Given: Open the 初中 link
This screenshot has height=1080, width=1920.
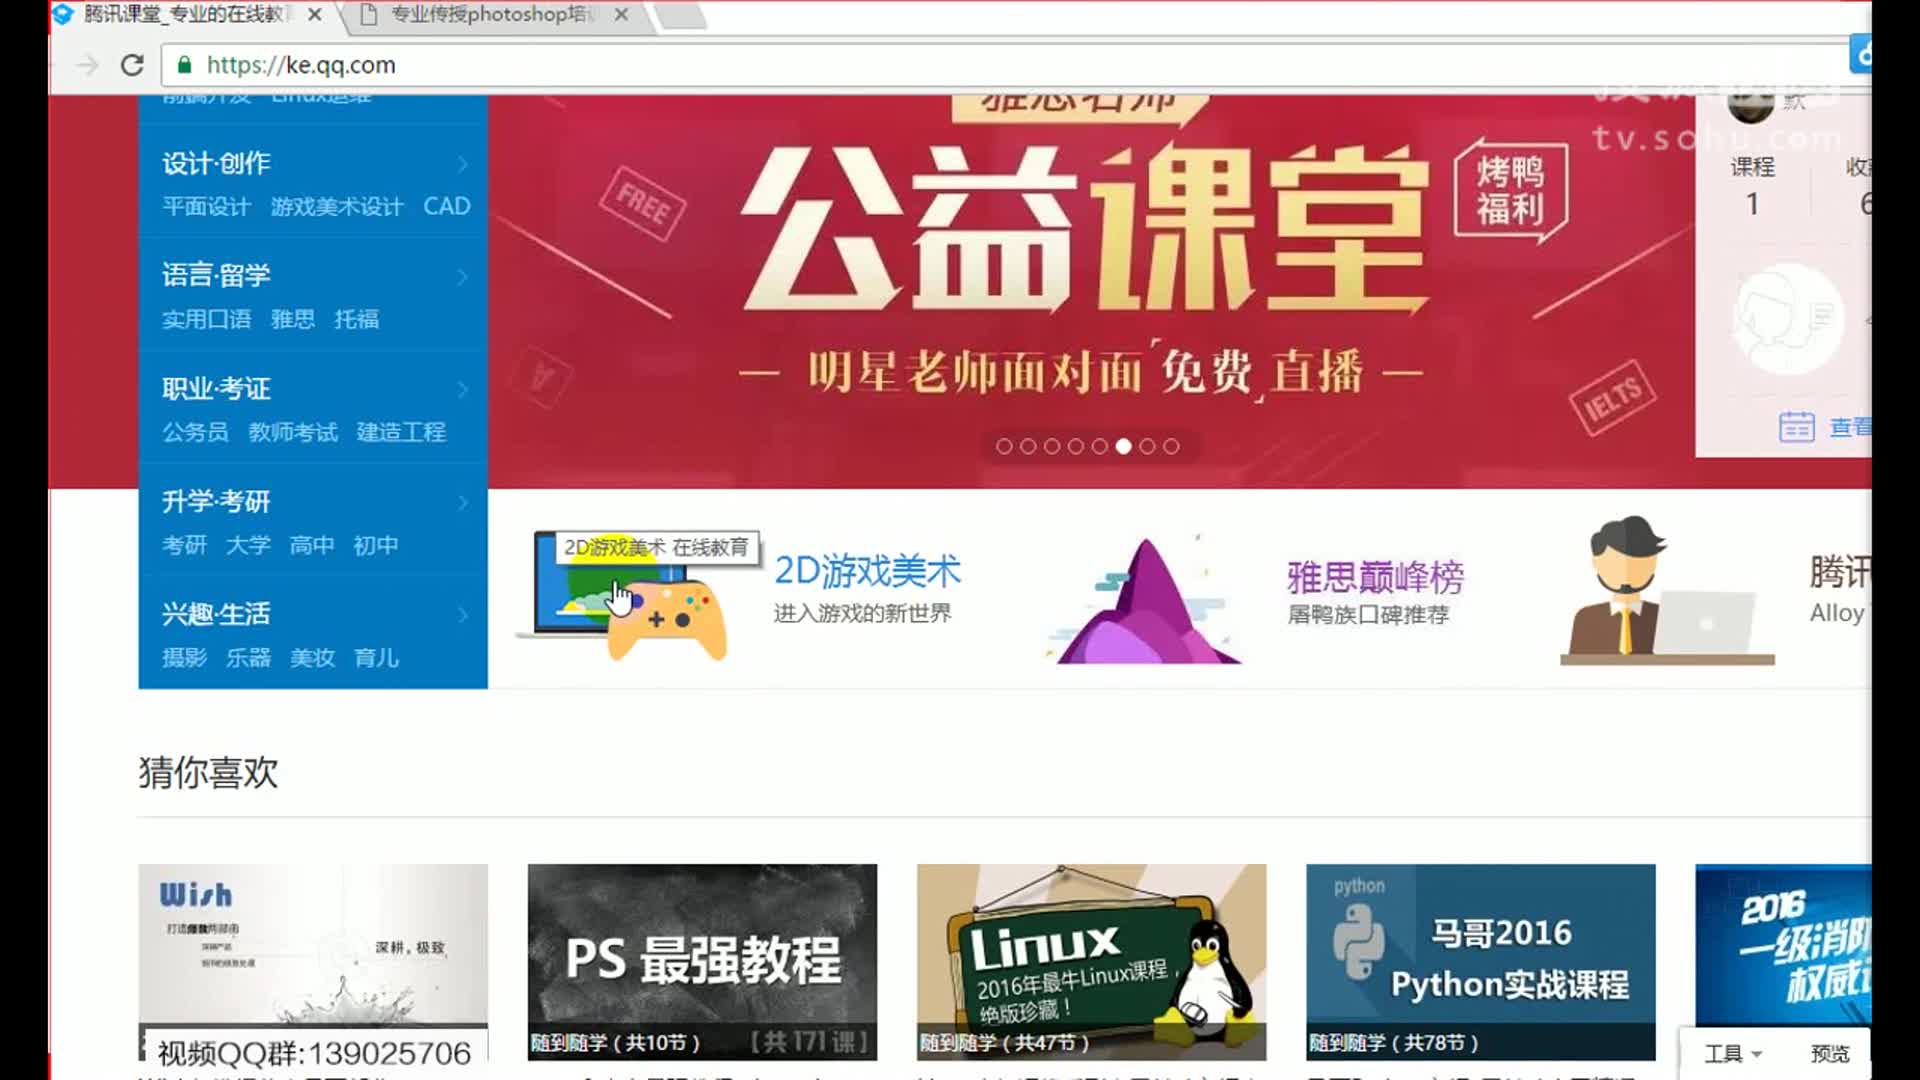Looking at the screenshot, I should point(376,546).
